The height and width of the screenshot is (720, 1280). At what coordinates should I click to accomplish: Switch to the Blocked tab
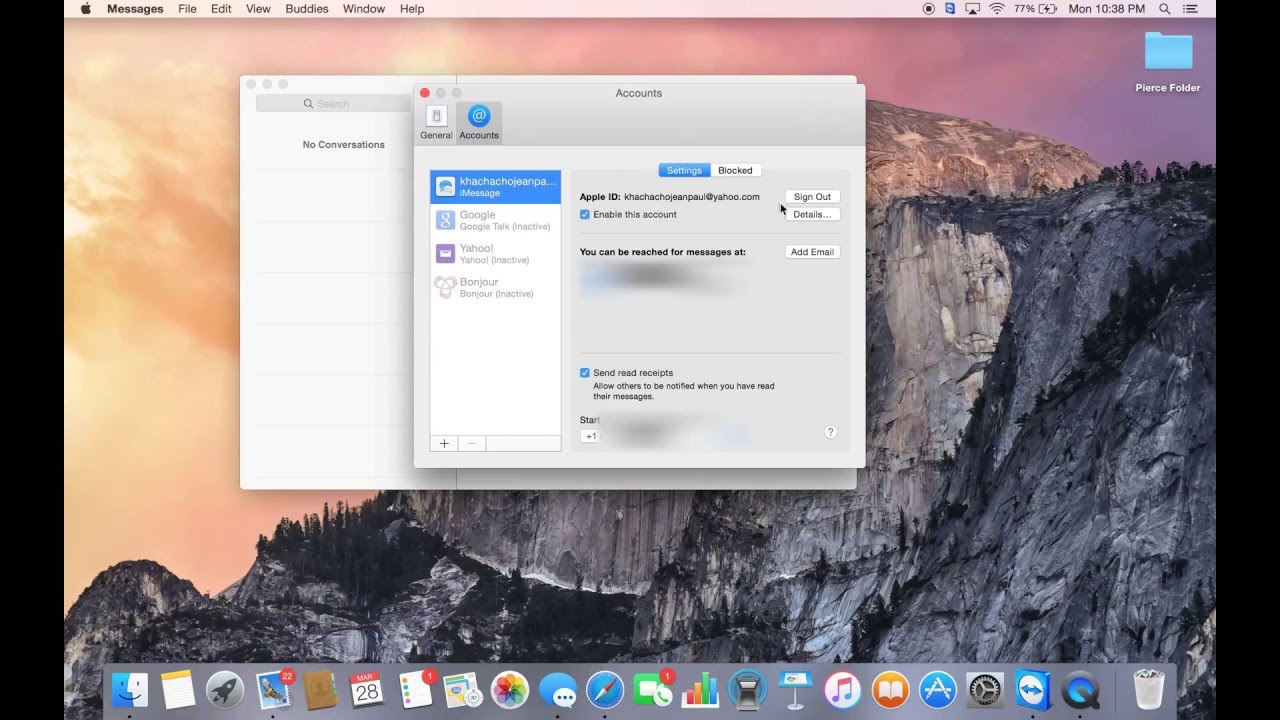735,170
